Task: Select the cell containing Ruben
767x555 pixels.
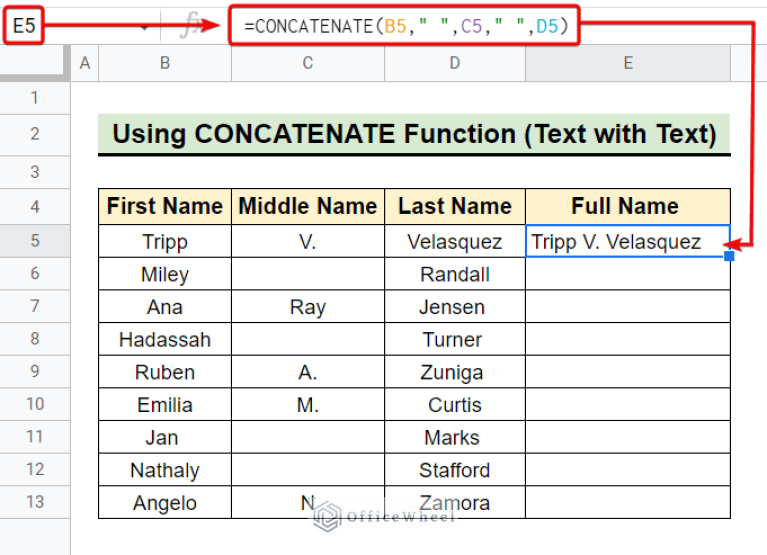Action: coord(165,372)
